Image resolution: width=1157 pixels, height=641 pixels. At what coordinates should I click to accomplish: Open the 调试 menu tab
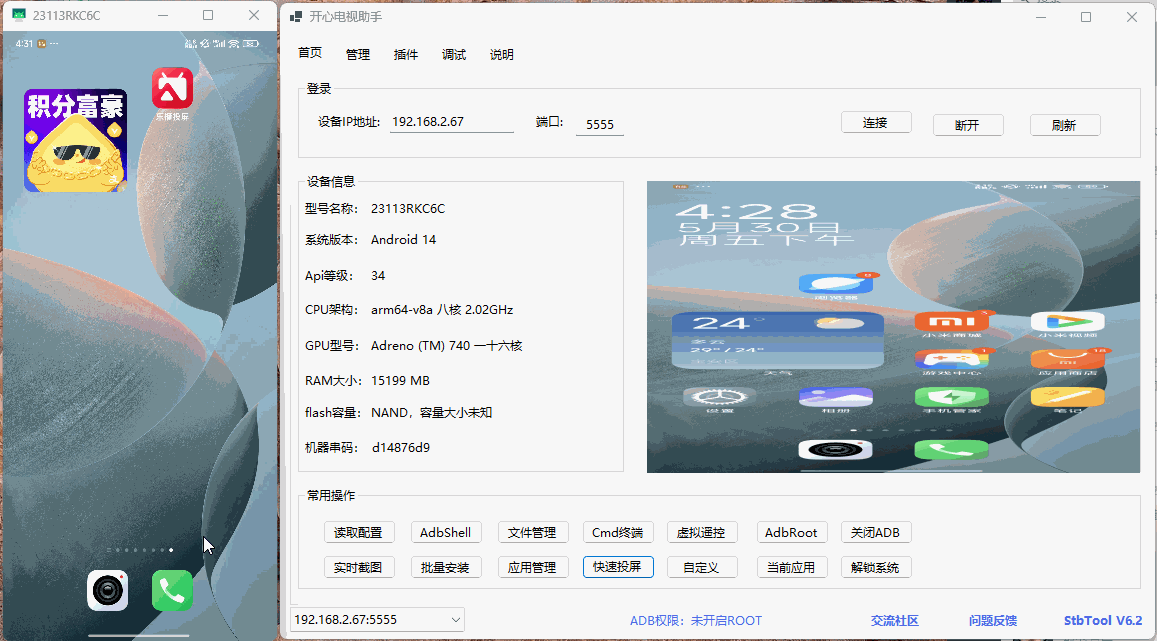coord(454,55)
